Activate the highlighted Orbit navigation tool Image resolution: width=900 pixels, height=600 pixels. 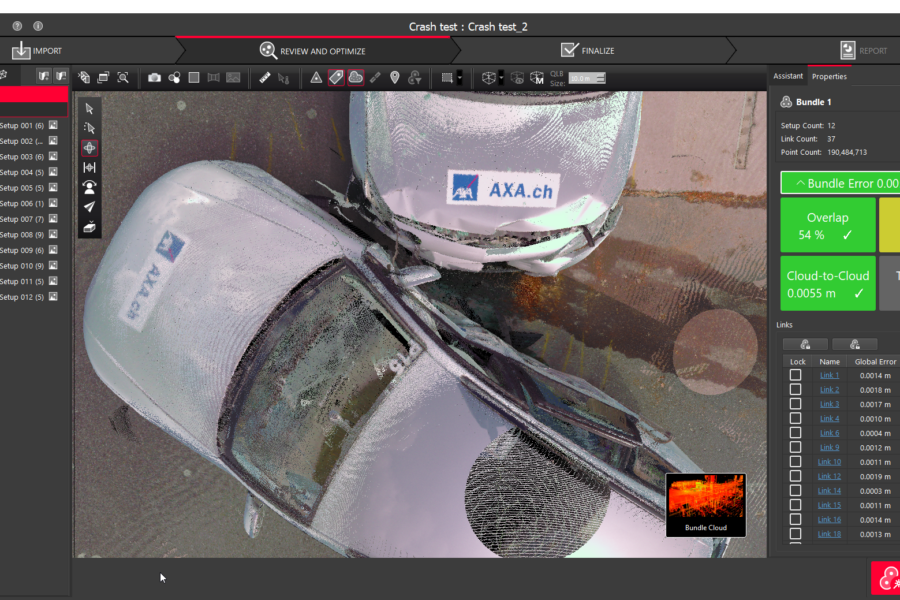[89, 148]
